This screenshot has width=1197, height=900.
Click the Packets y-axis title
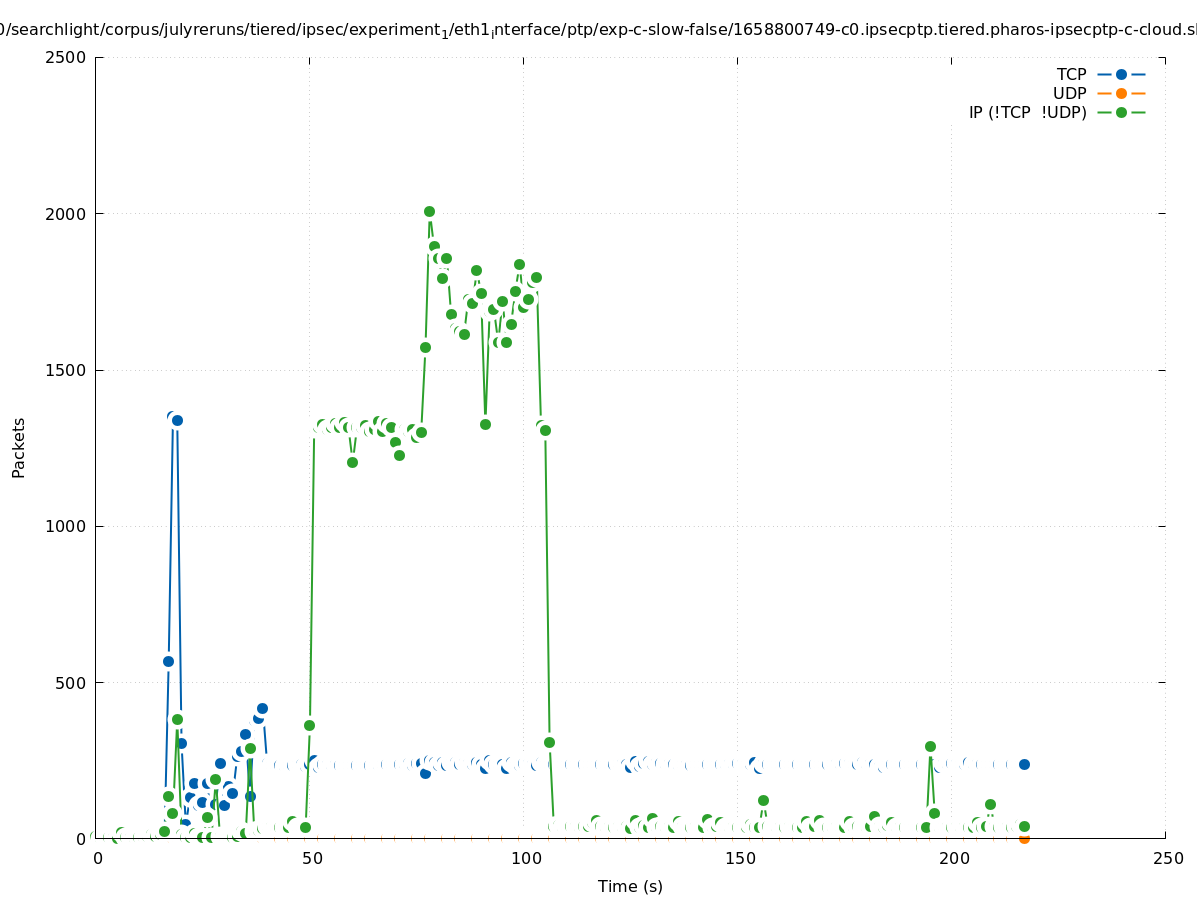click(19, 447)
